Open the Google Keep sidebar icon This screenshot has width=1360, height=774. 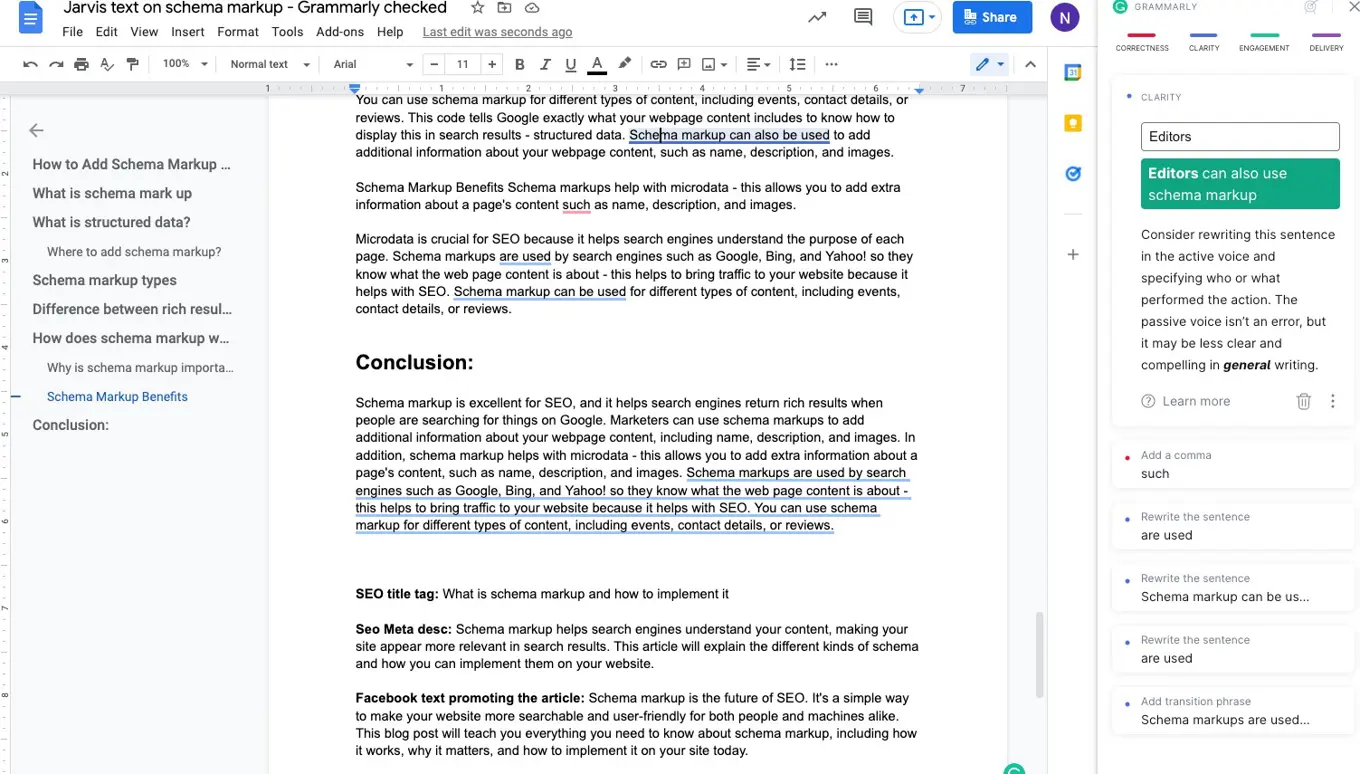[1073, 123]
